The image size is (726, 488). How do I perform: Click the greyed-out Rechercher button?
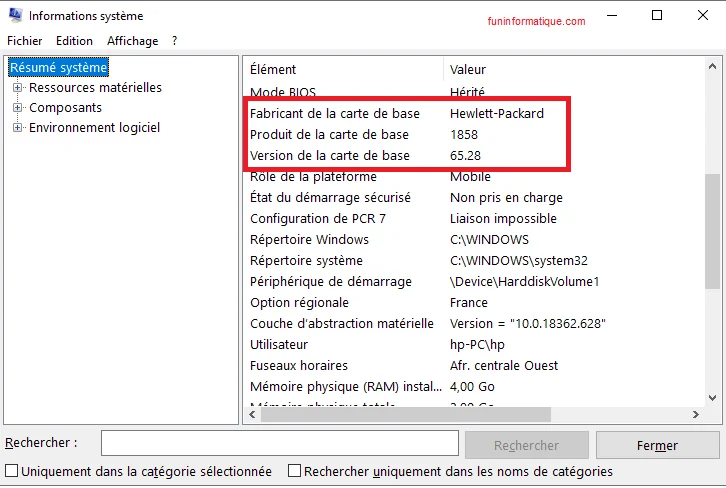pyautogui.click(x=526, y=445)
